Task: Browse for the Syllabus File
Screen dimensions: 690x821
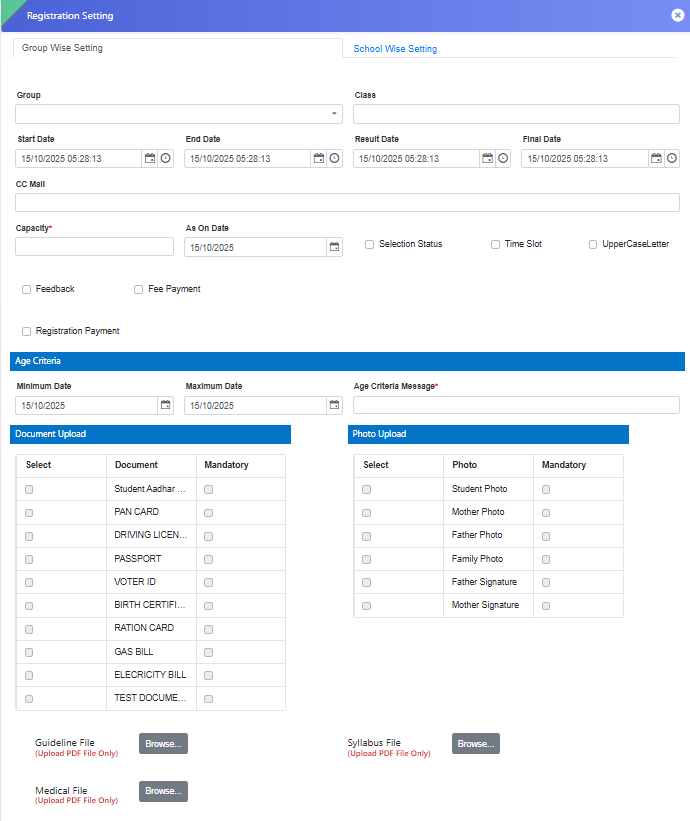Action: point(475,744)
